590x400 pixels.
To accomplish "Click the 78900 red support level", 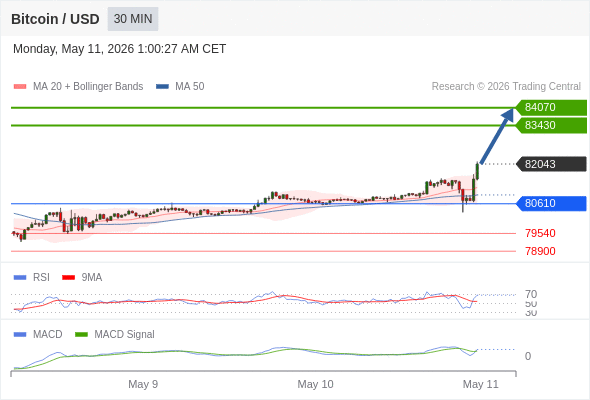I will coord(540,251).
